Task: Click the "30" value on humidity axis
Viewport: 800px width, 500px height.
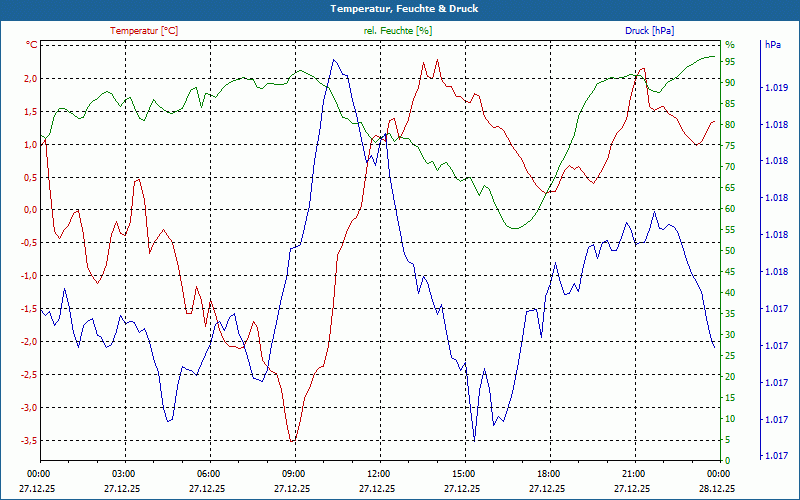Action: point(730,335)
